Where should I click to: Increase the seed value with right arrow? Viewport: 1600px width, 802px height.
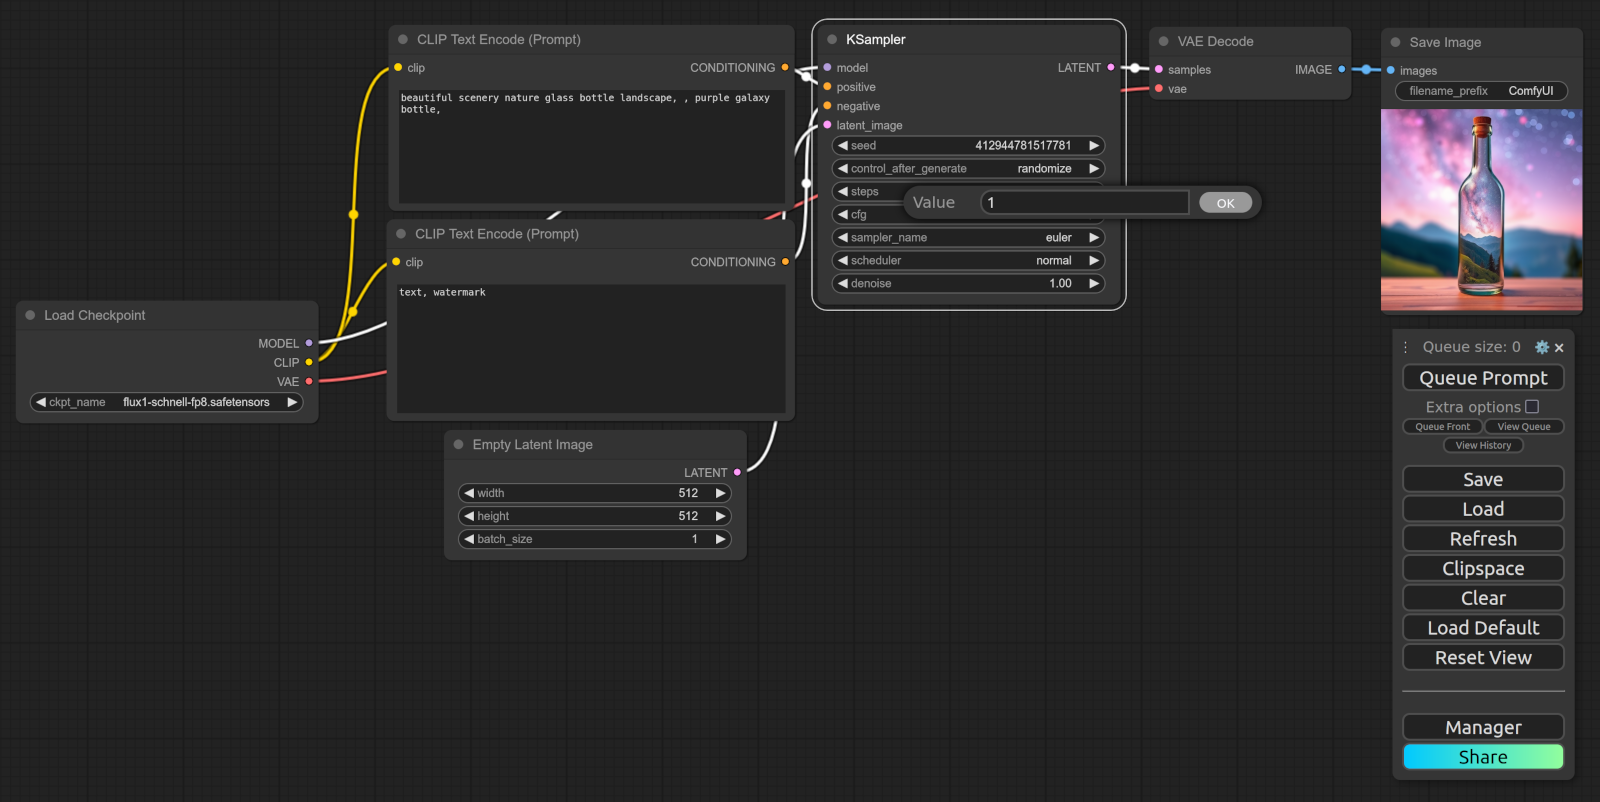[x=1094, y=146]
